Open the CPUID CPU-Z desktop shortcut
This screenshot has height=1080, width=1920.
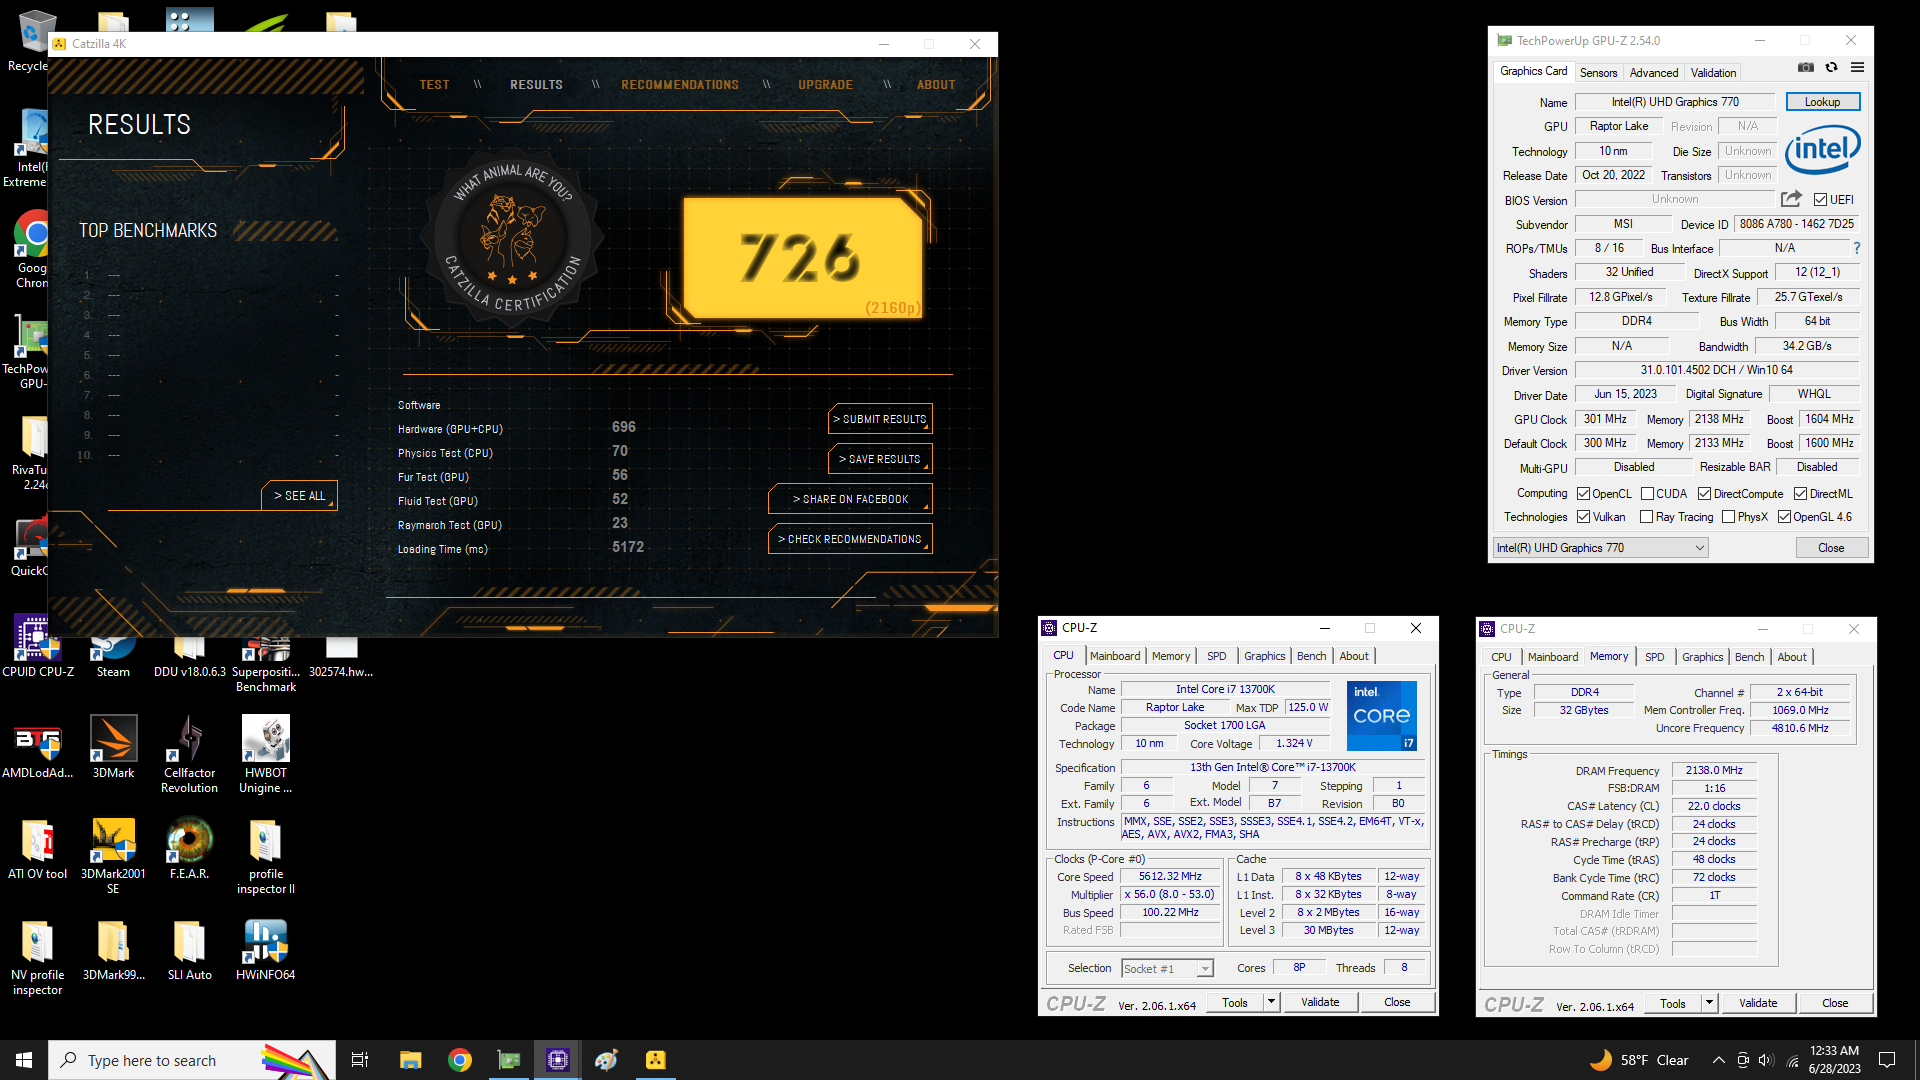click(x=37, y=647)
